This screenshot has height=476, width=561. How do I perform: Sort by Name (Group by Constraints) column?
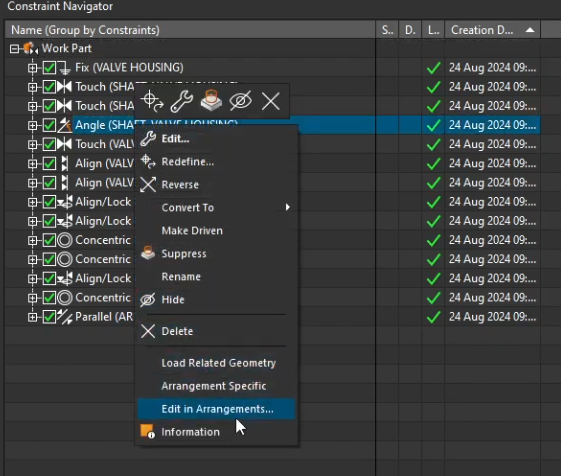(x=190, y=30)
